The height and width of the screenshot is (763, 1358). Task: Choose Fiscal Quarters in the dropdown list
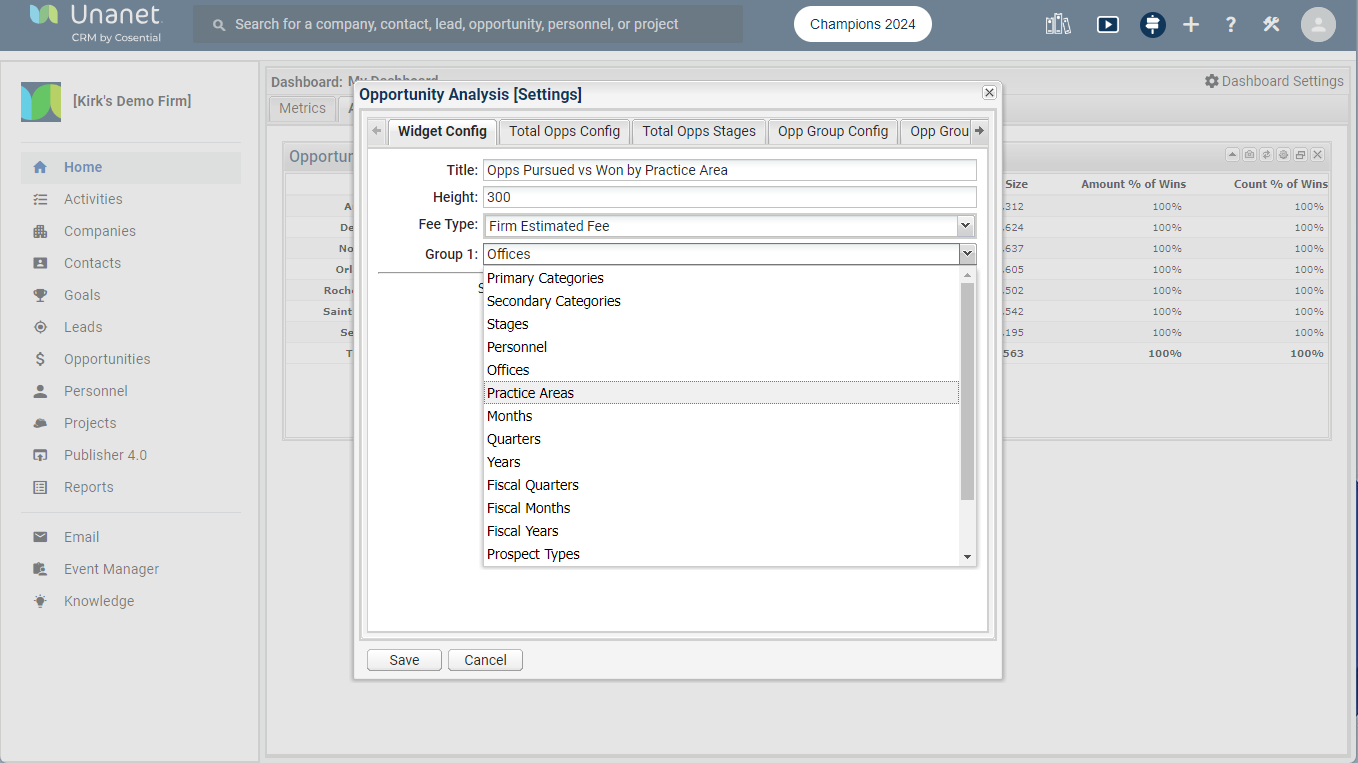tap(532, 485)
